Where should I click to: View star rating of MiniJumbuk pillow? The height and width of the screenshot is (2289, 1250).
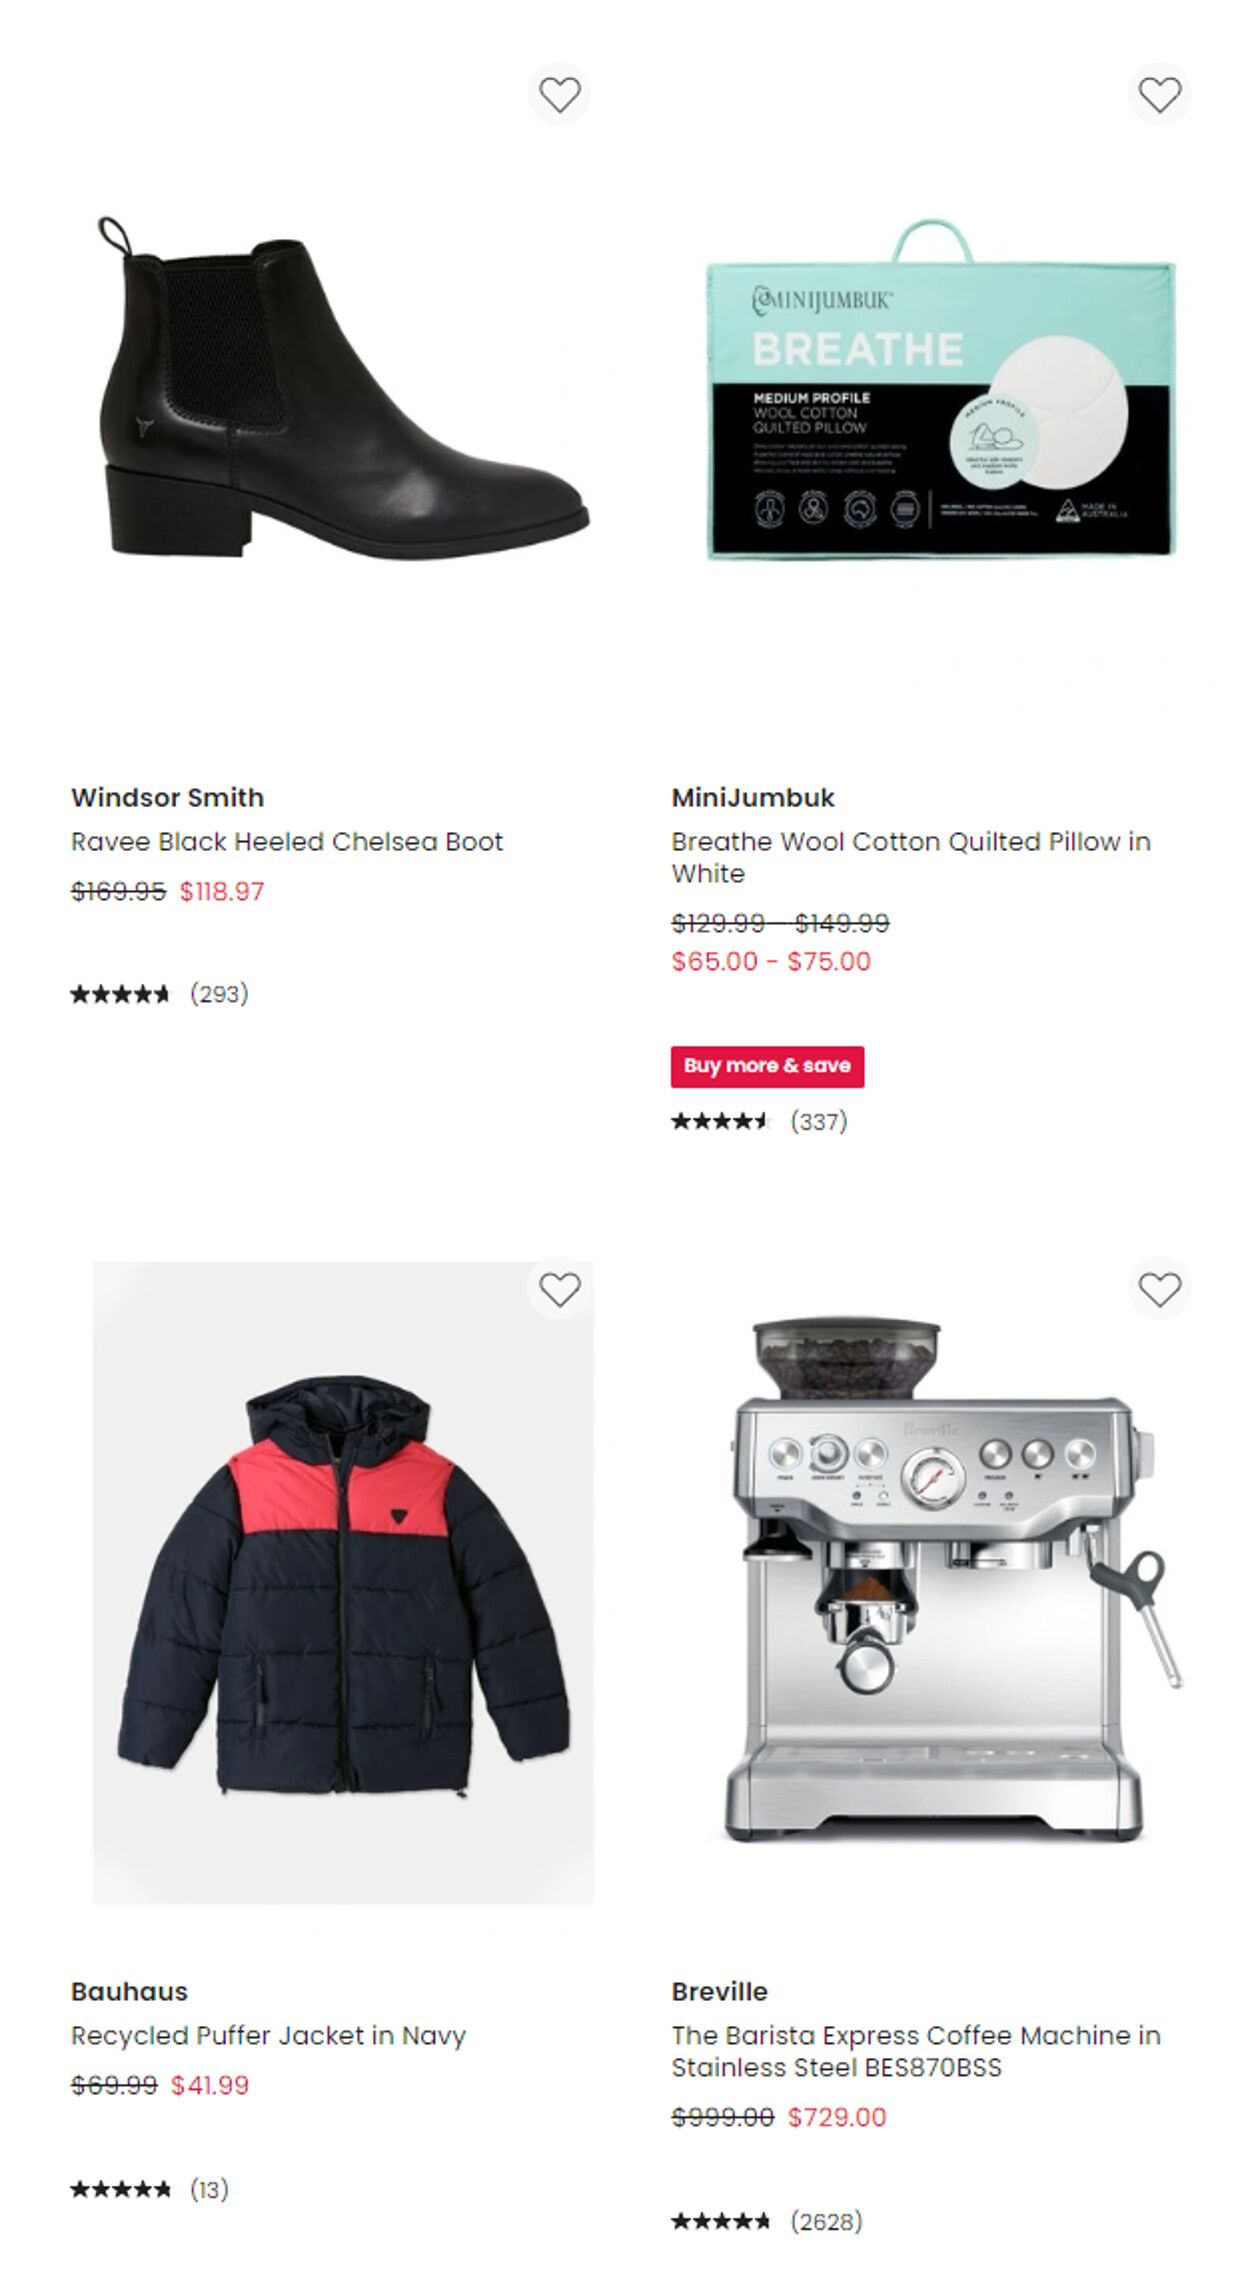[x=721, y=1121]
